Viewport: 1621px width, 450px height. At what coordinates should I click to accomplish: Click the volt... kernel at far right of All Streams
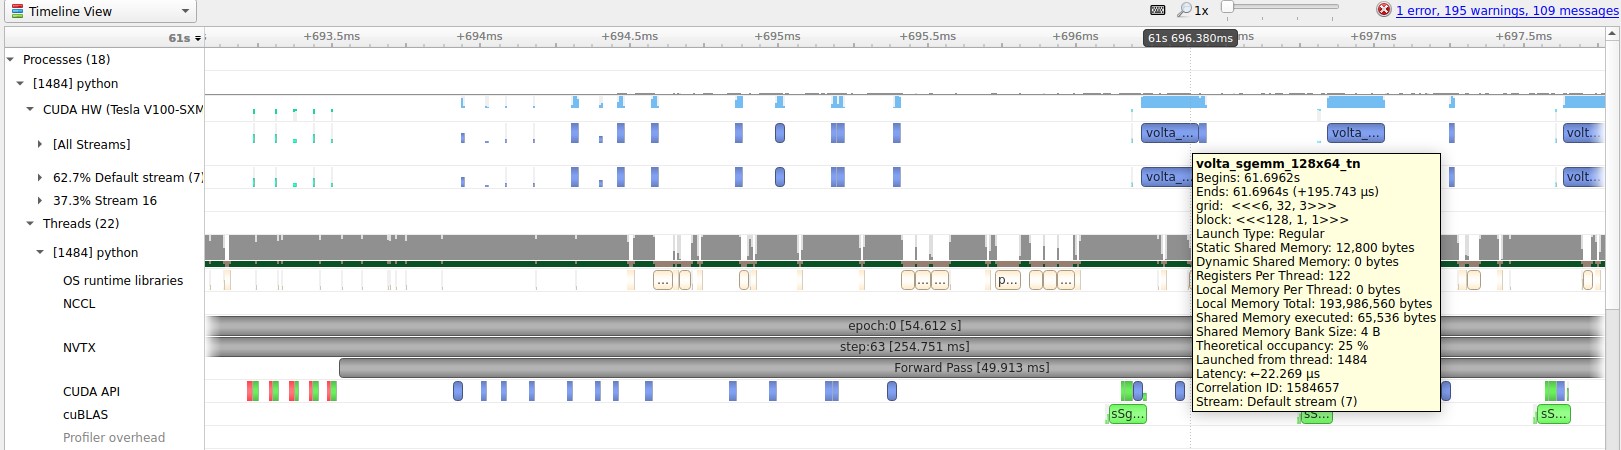tap(1583, 133)
